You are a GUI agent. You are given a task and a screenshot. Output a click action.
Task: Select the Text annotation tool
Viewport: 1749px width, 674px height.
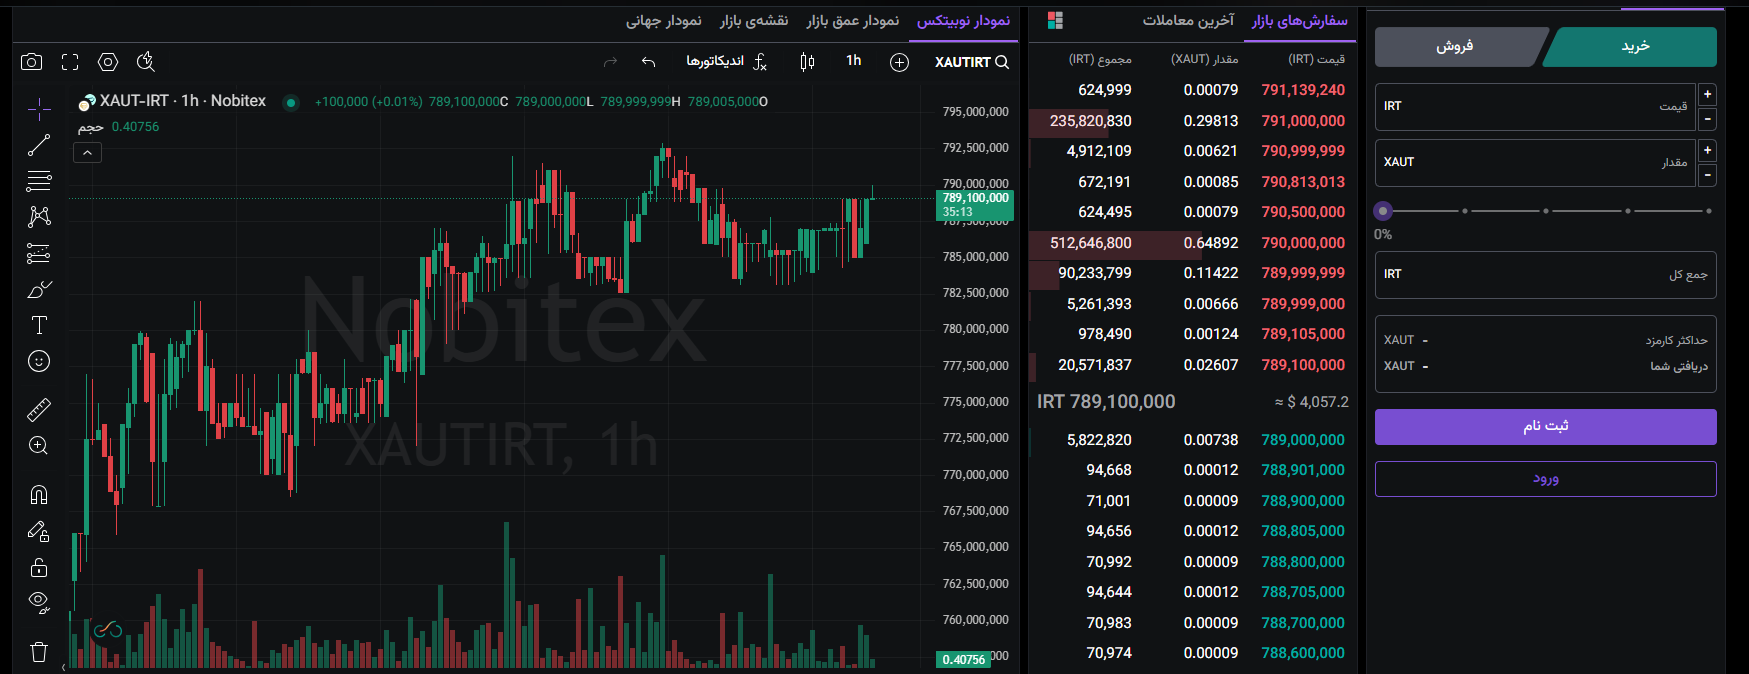click(39, 325)
